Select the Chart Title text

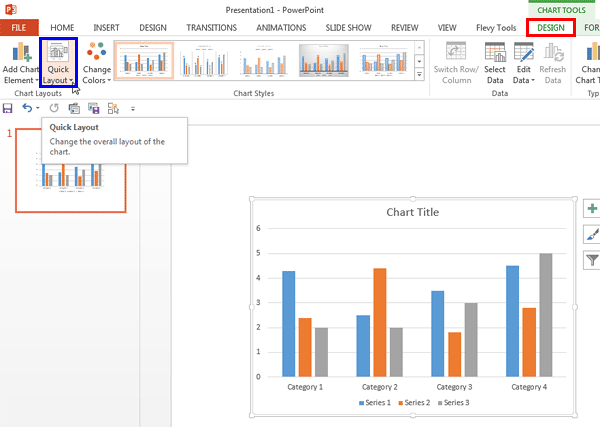point(412,212)
